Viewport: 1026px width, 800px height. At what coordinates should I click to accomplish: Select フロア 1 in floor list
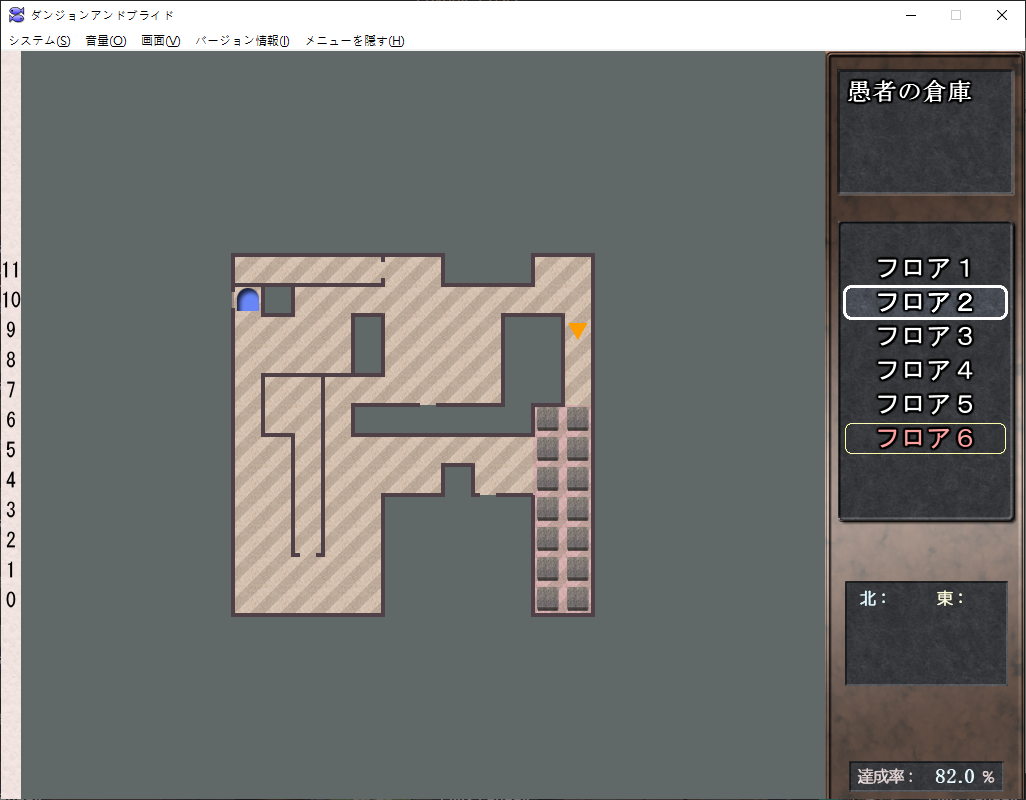925,268
